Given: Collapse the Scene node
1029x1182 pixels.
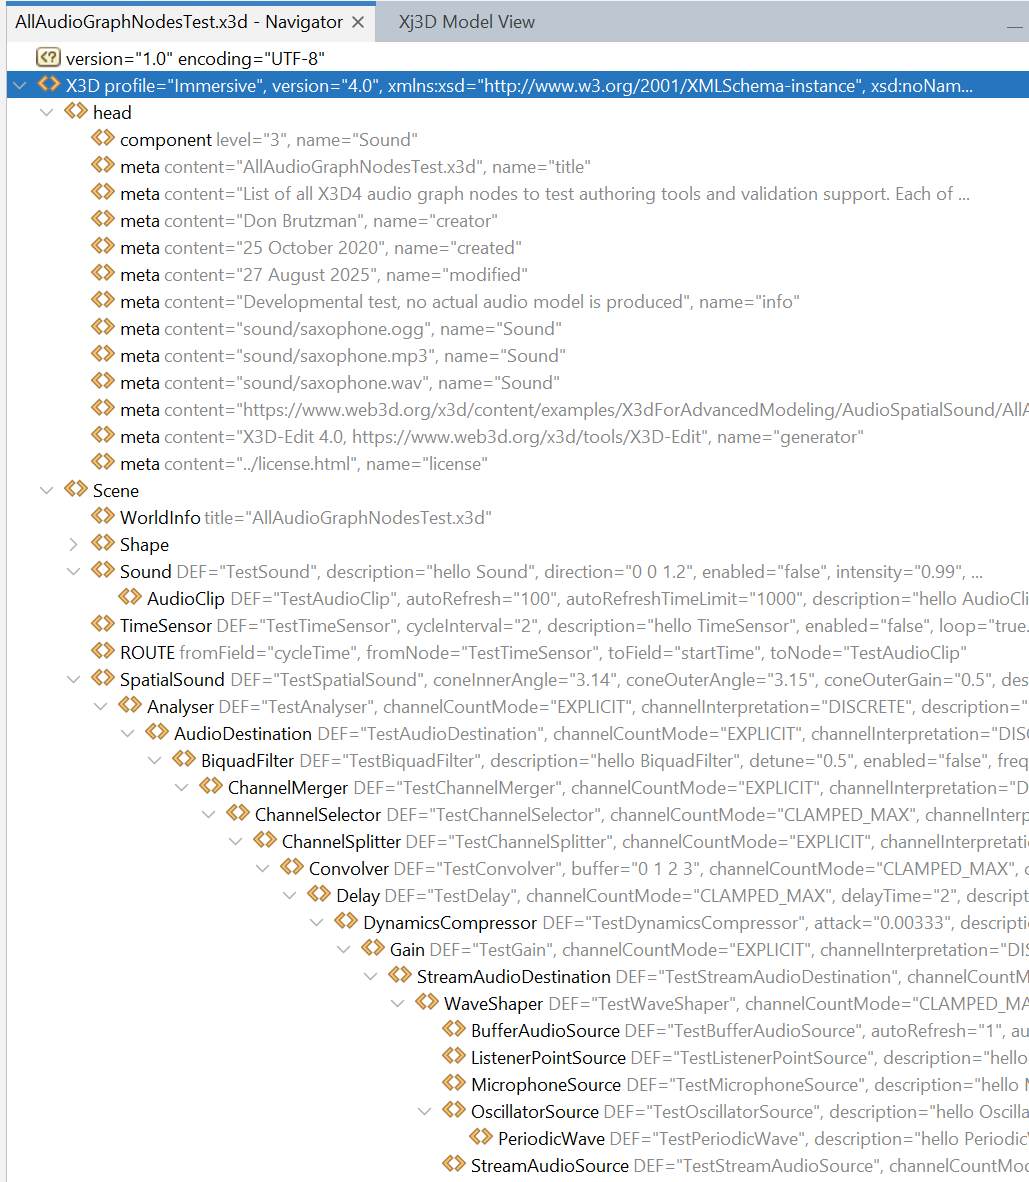Looking at the screenshot, I should point(46,490).
